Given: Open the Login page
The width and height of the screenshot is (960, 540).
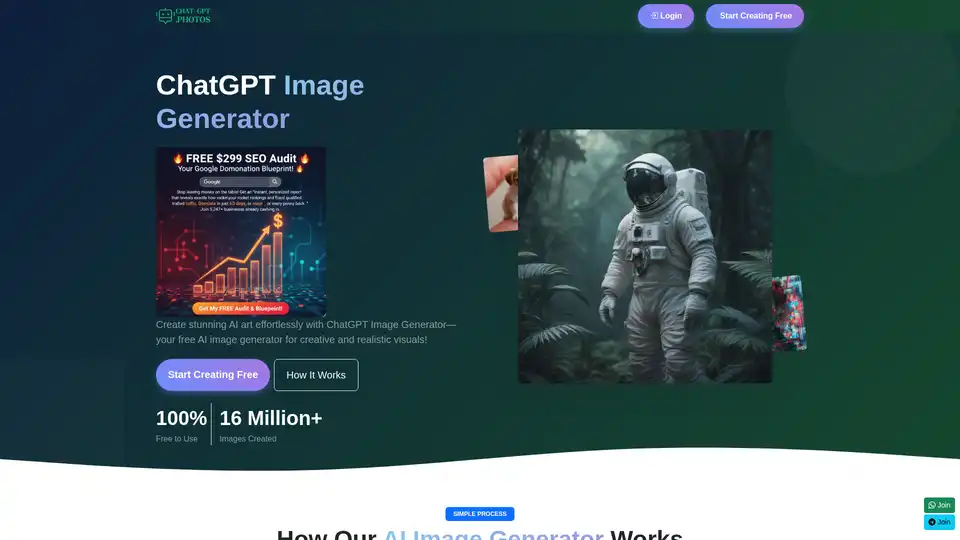Looking at the screenshot, I should point(666,16).
